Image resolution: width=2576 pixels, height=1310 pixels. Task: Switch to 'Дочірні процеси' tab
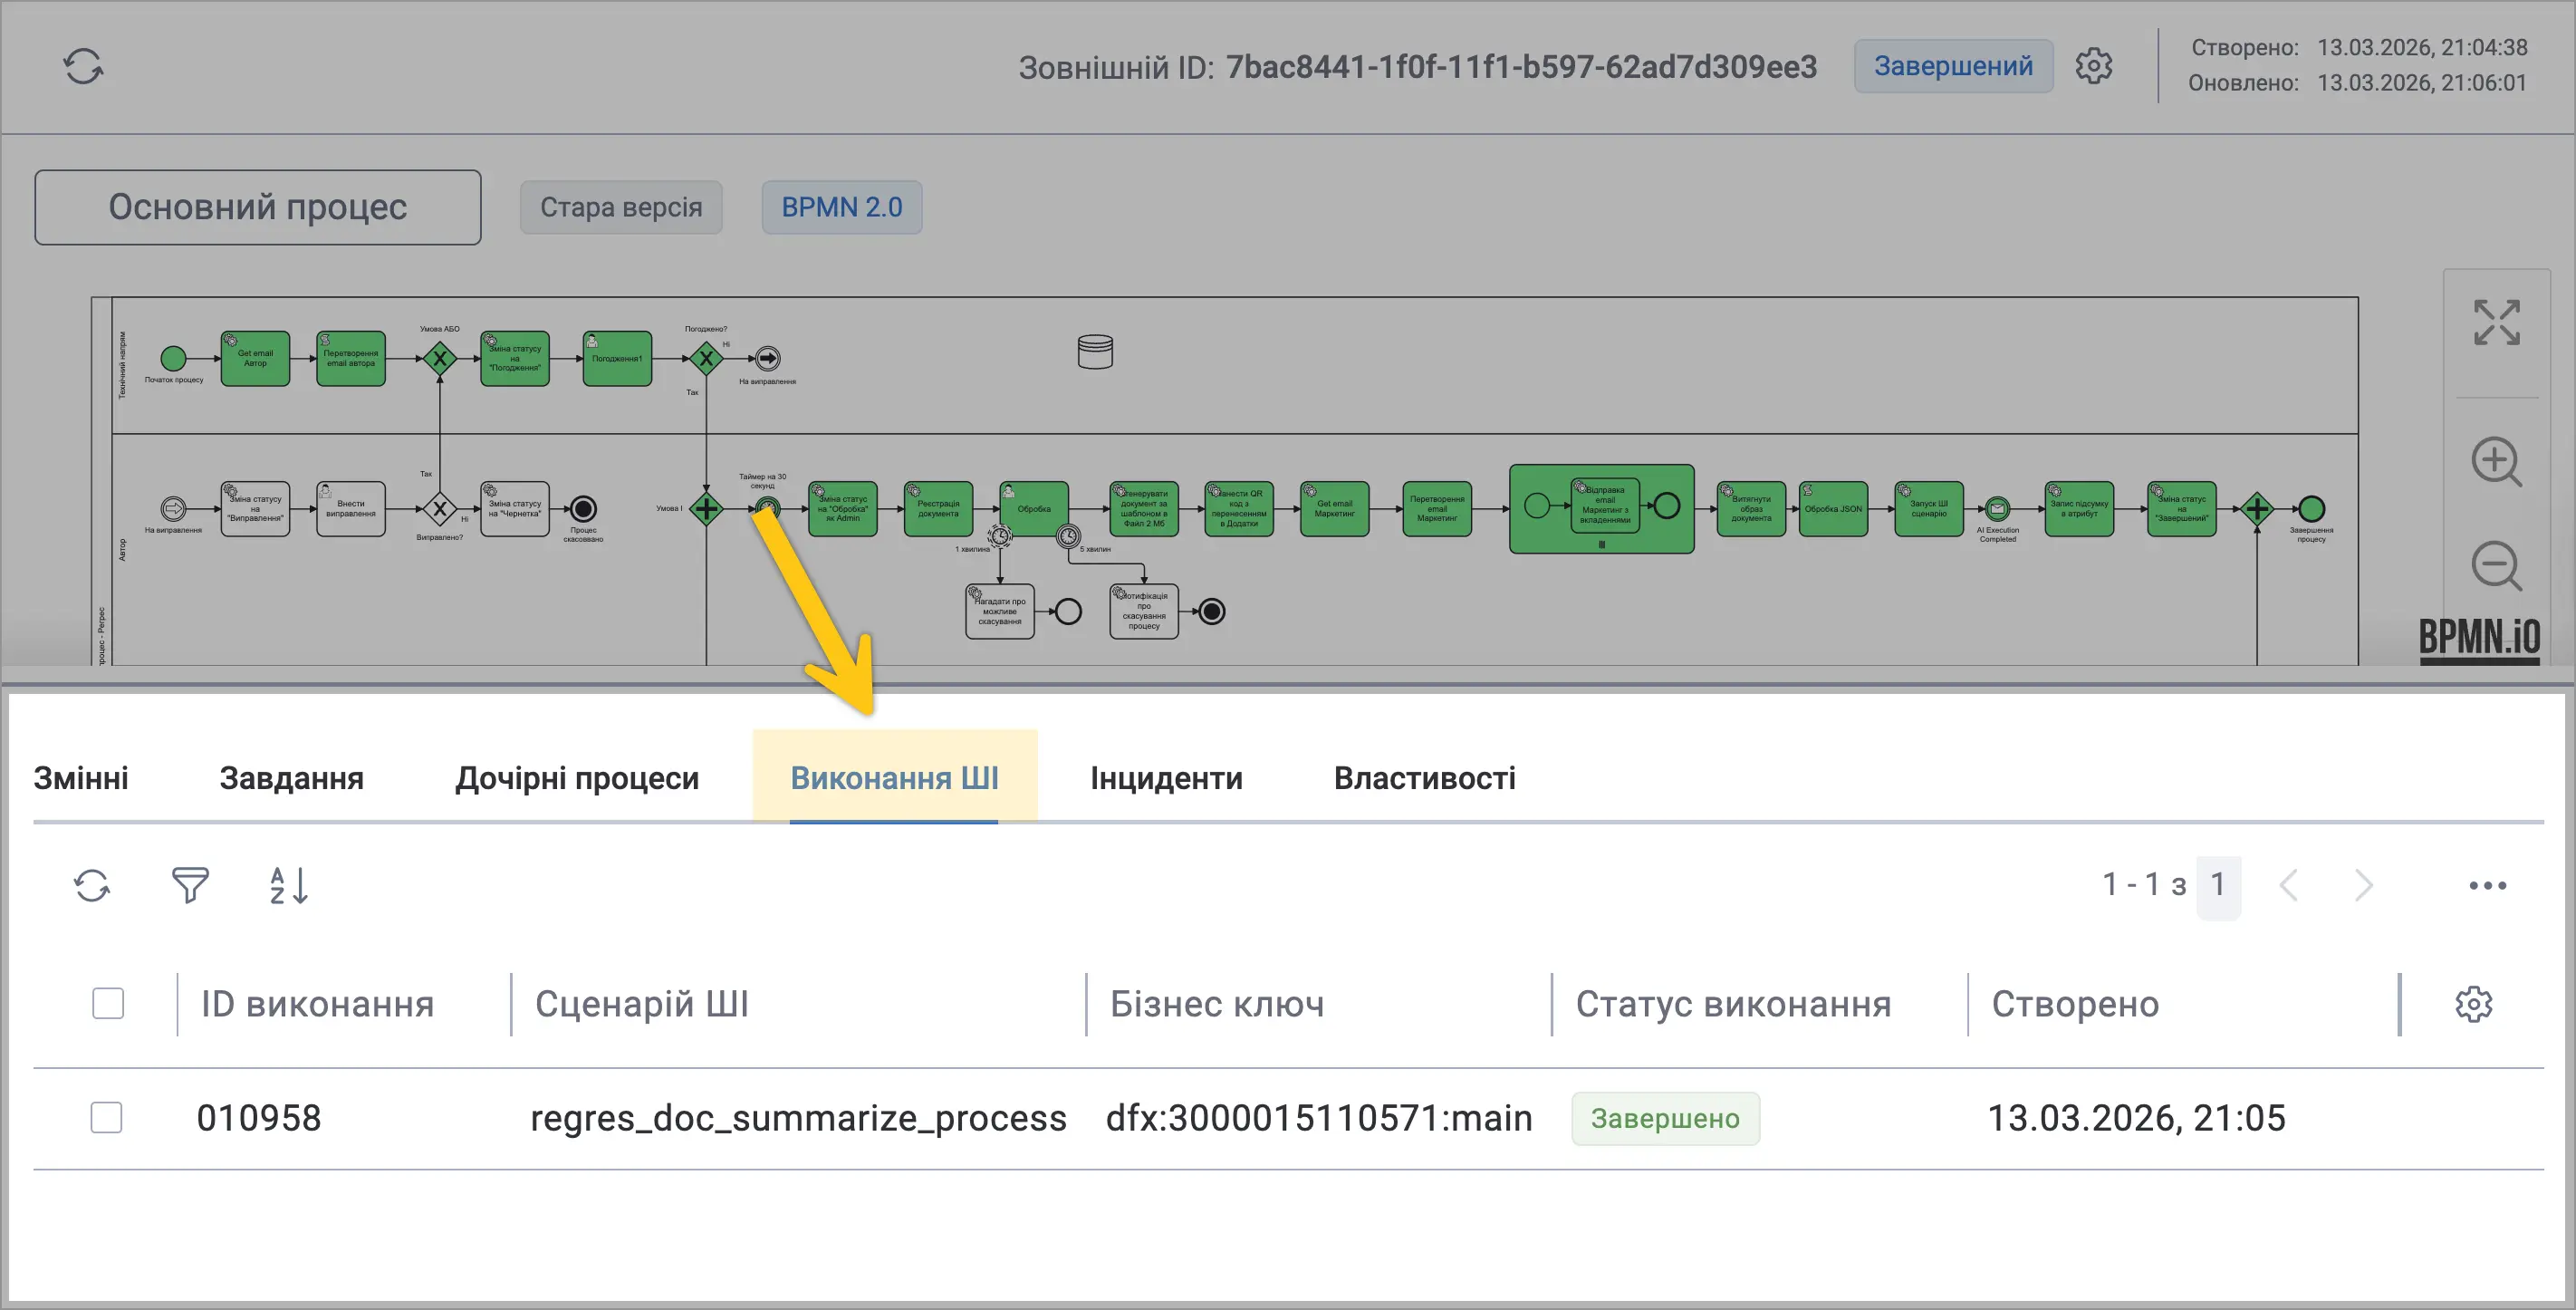click(x=577, y=778)
